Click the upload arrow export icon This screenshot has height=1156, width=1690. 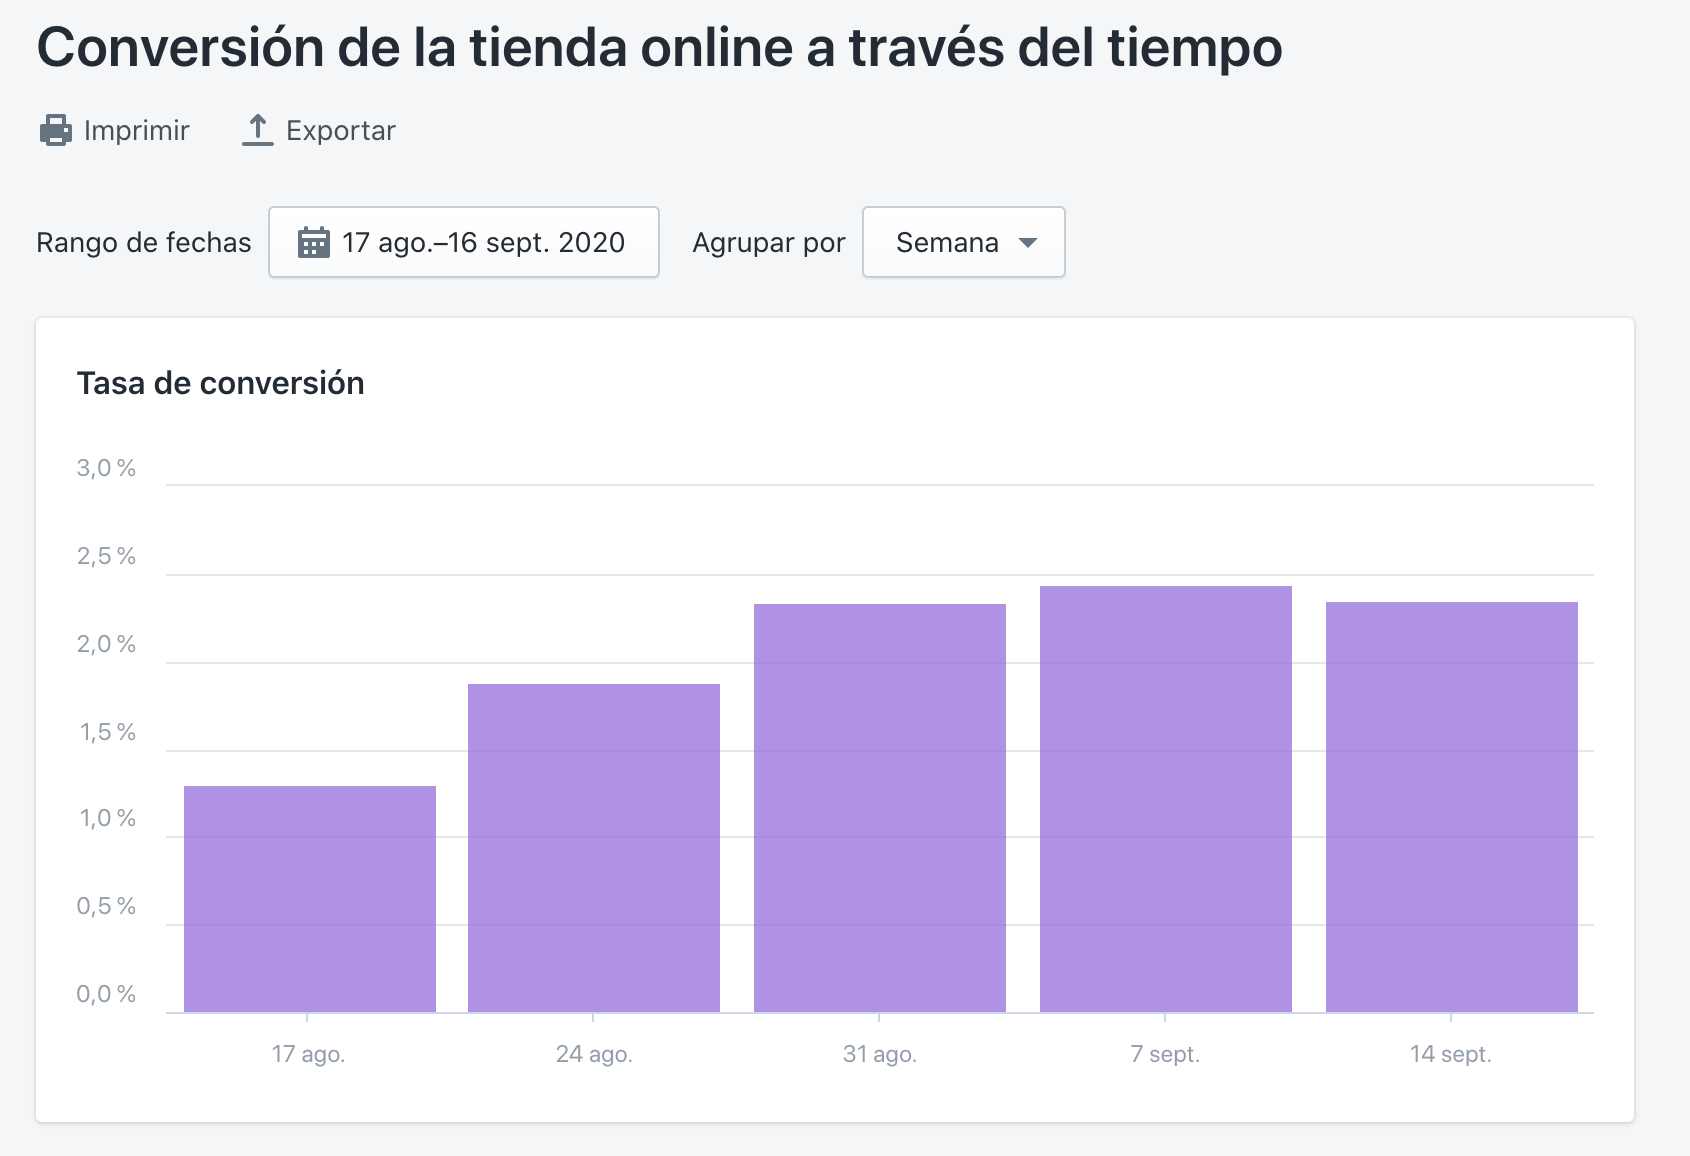[258, 130]
